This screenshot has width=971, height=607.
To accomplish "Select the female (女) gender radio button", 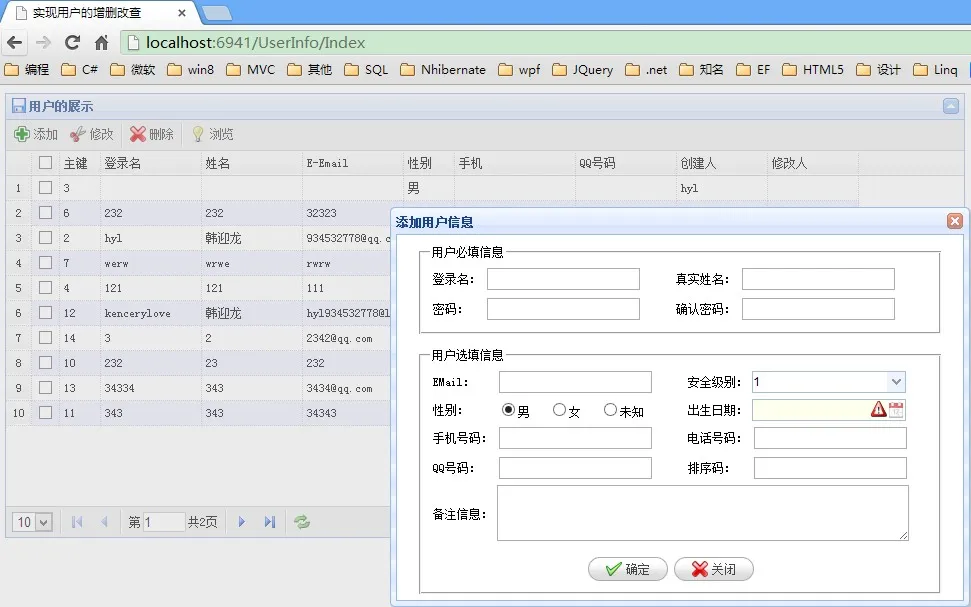I will [x=559, y=410].
